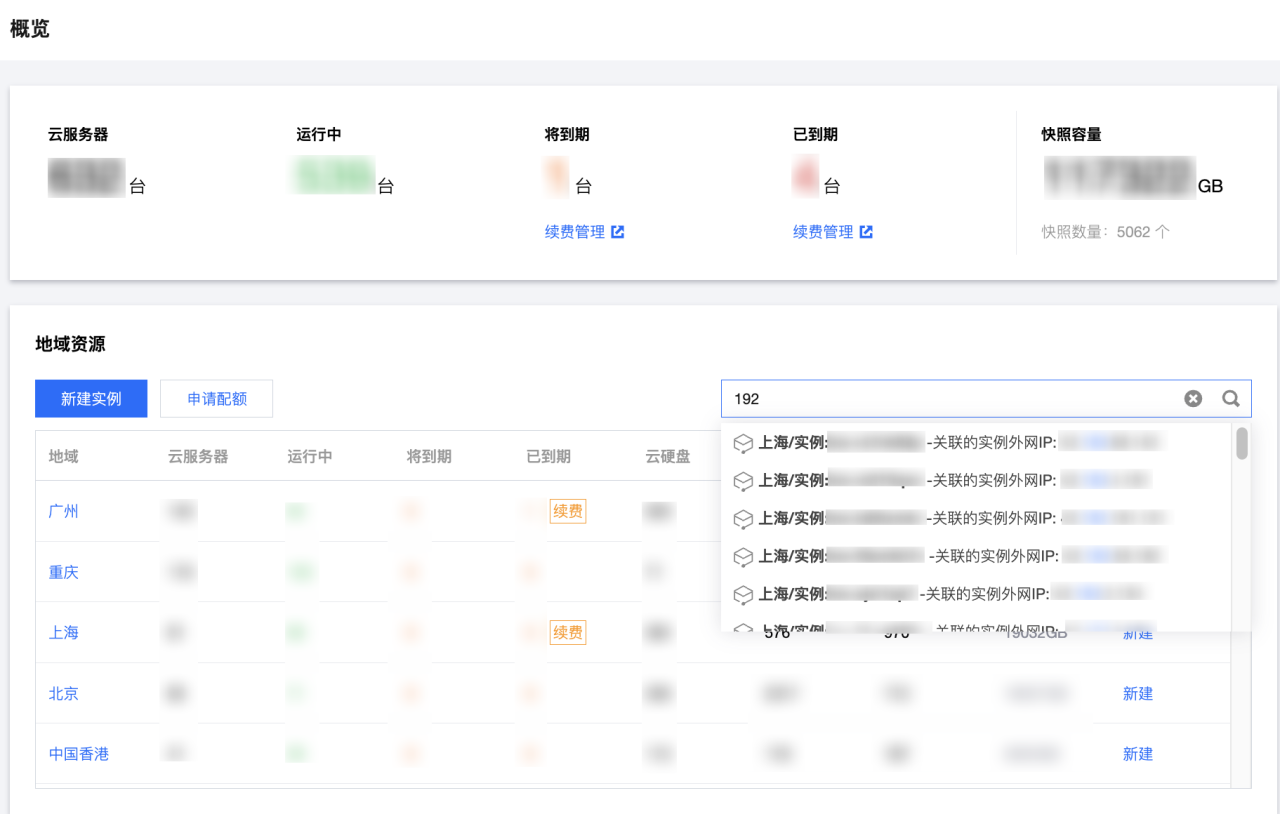
Task: Open 新建 link in the 北京 row
Action: (x=1138, y=693)
